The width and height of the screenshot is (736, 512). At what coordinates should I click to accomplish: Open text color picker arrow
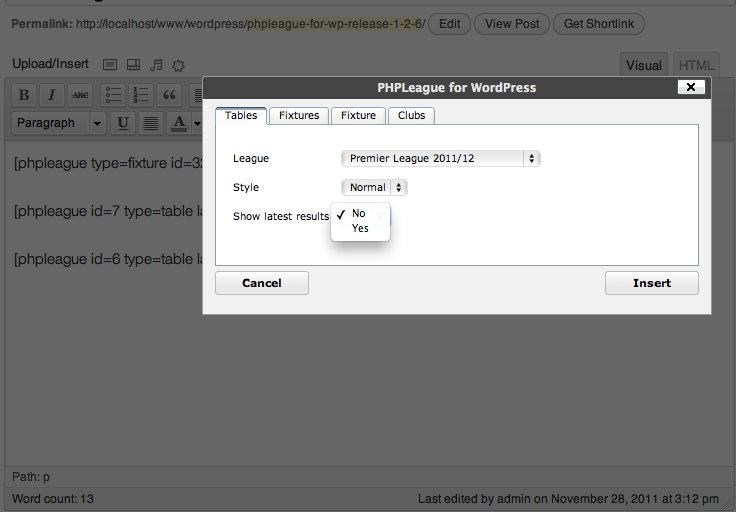[197, 123]
